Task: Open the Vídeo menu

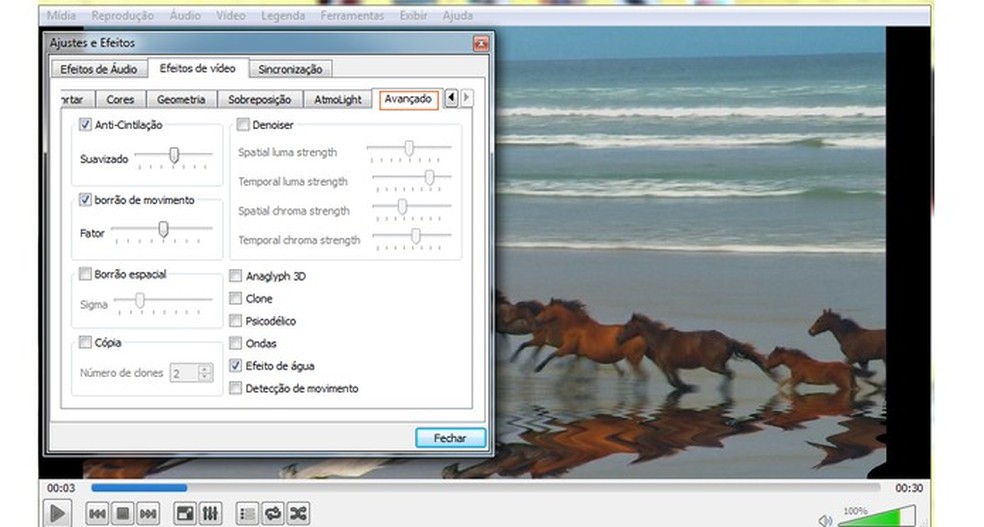Action: coord(230,16)
